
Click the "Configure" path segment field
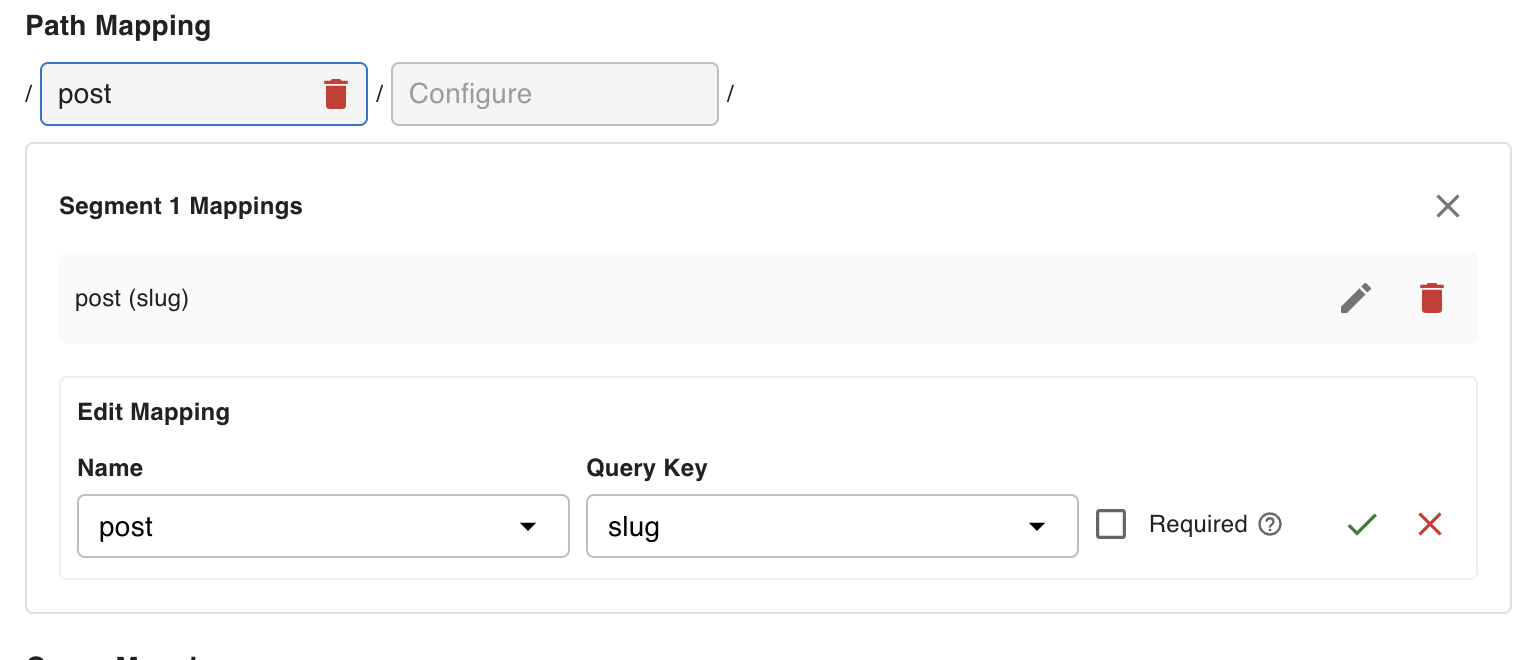click(554, 94)
